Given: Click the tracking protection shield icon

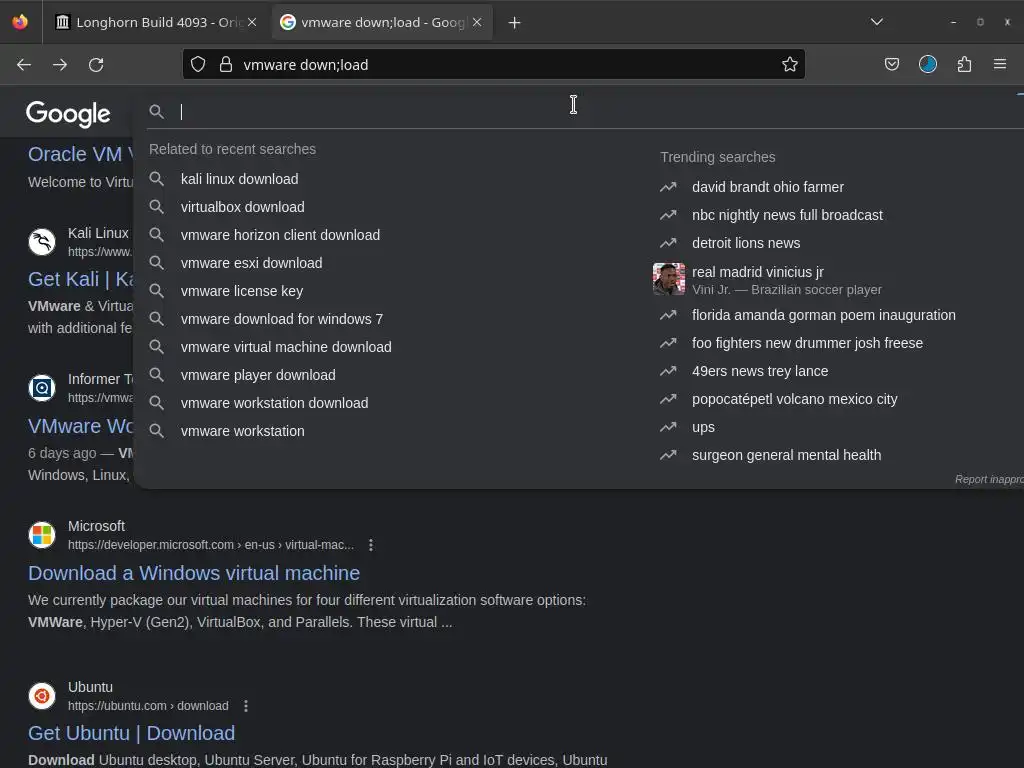Looking at the screenshot, I should [198, 64].
